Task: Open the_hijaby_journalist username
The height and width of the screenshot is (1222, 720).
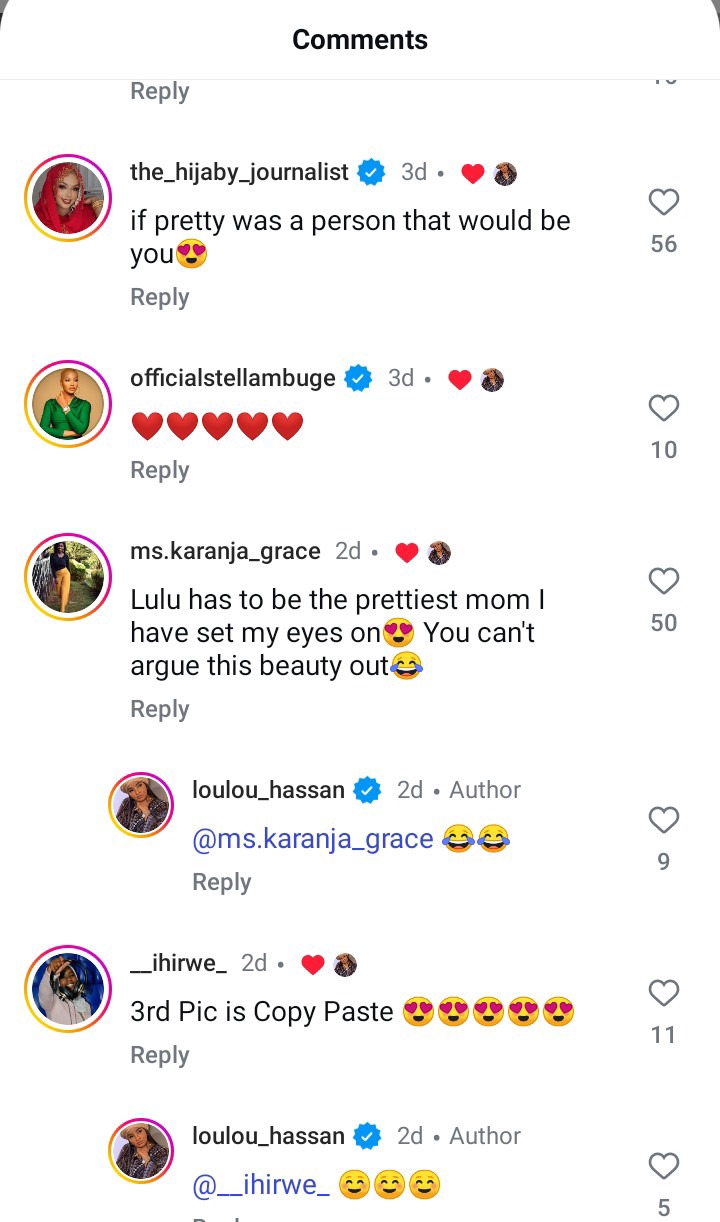Action: tap(239, 172)
